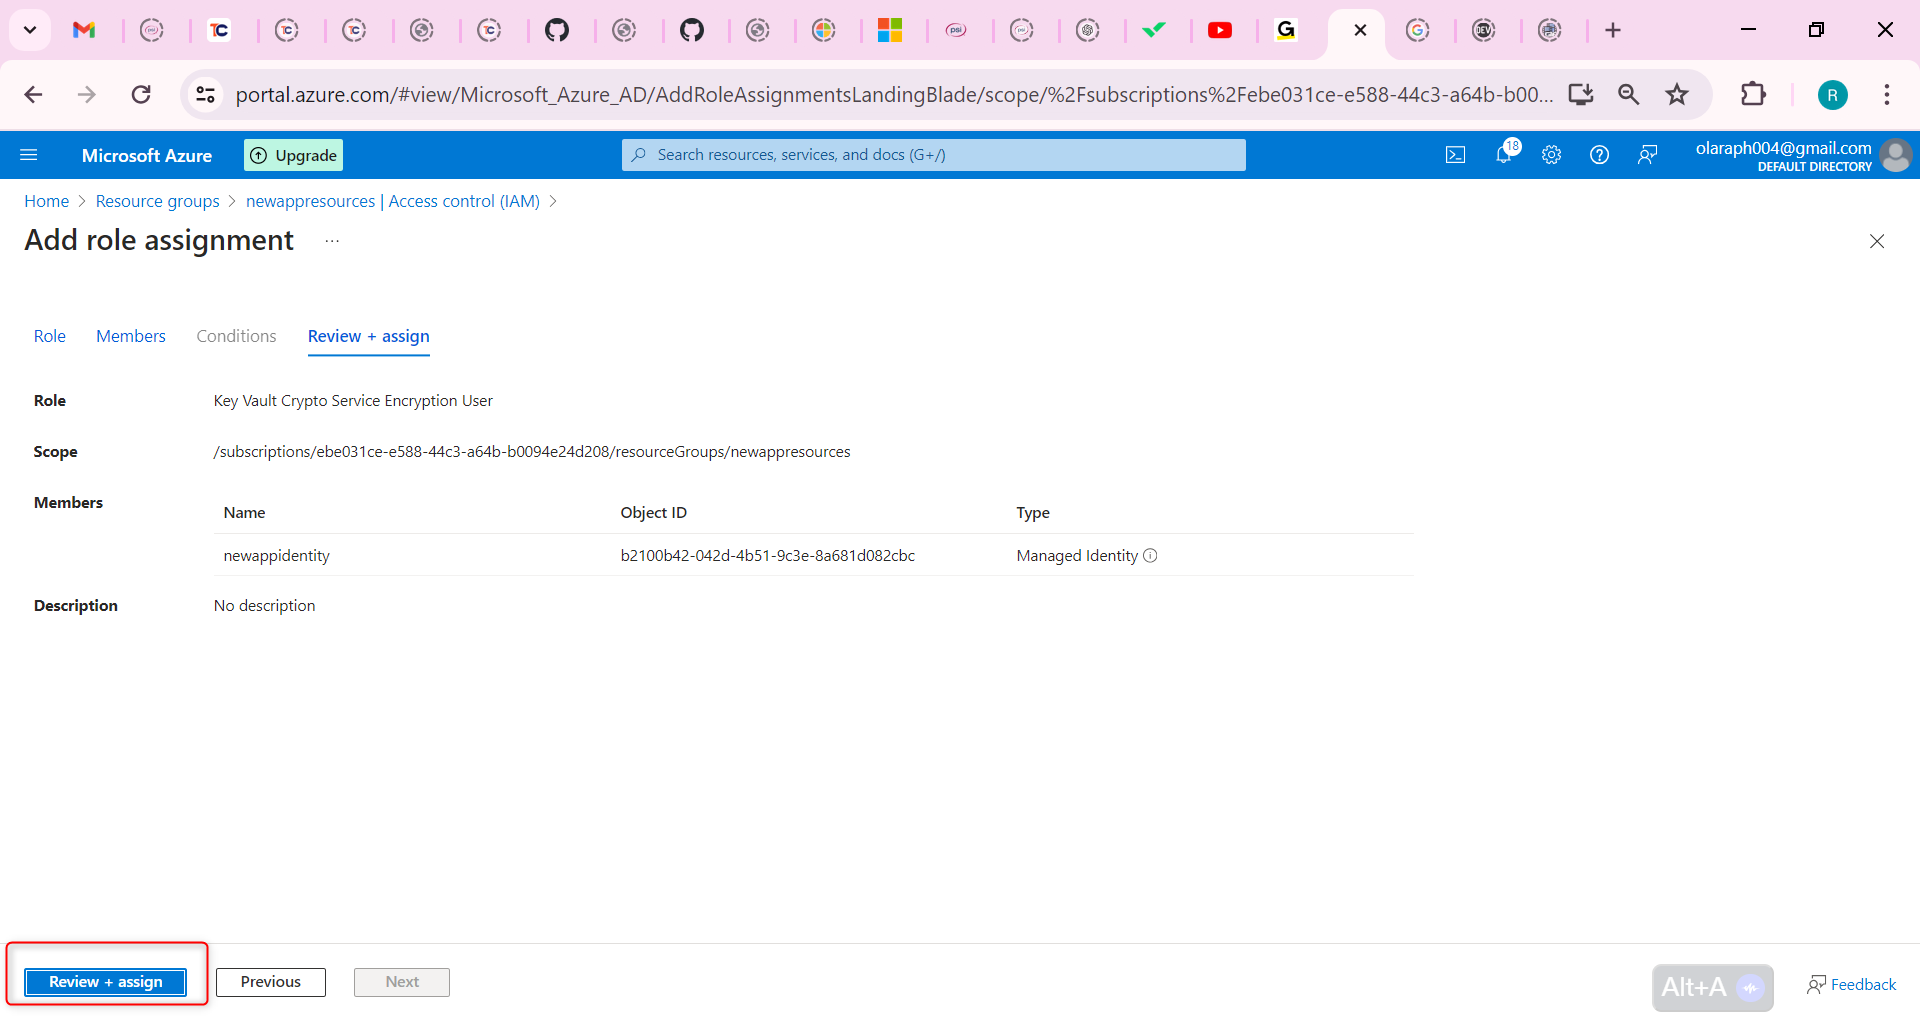Open Azure portal settings gear

(1551, 154)
